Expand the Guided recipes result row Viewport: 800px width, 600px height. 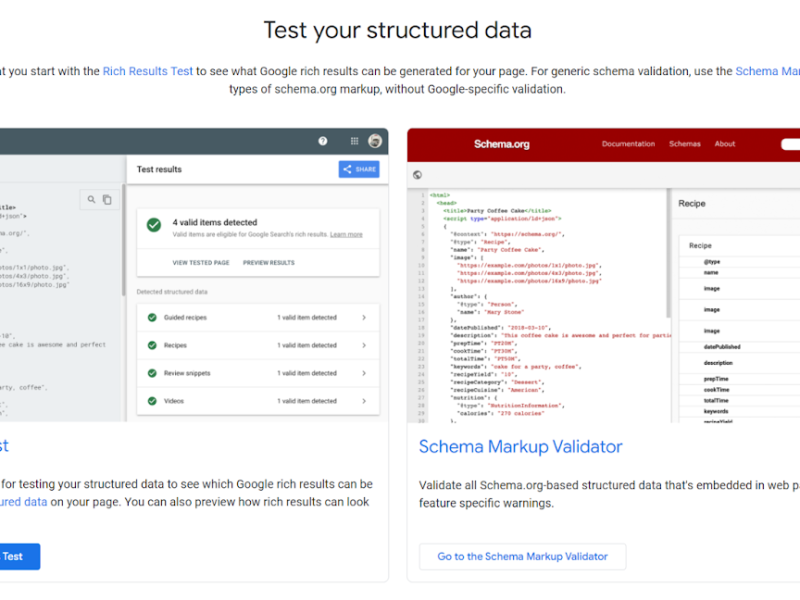[363, 318]
